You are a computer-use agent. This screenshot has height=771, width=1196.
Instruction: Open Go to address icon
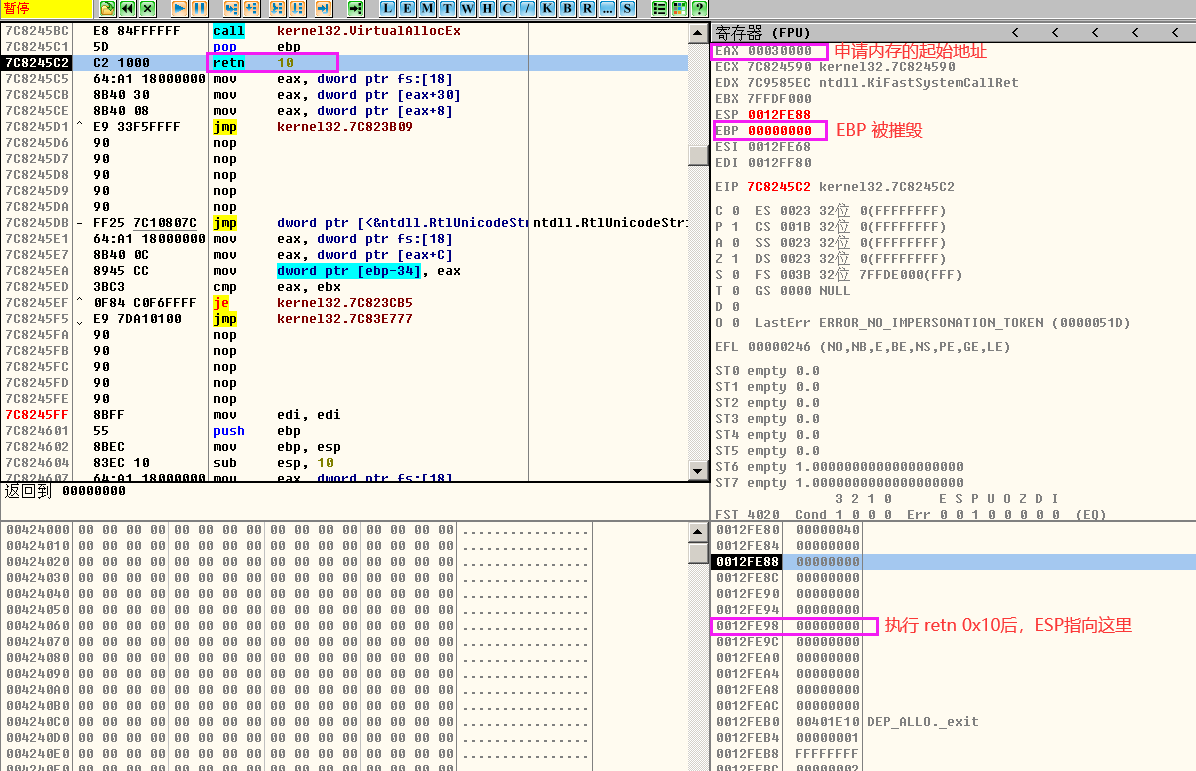tap(355, 8)
